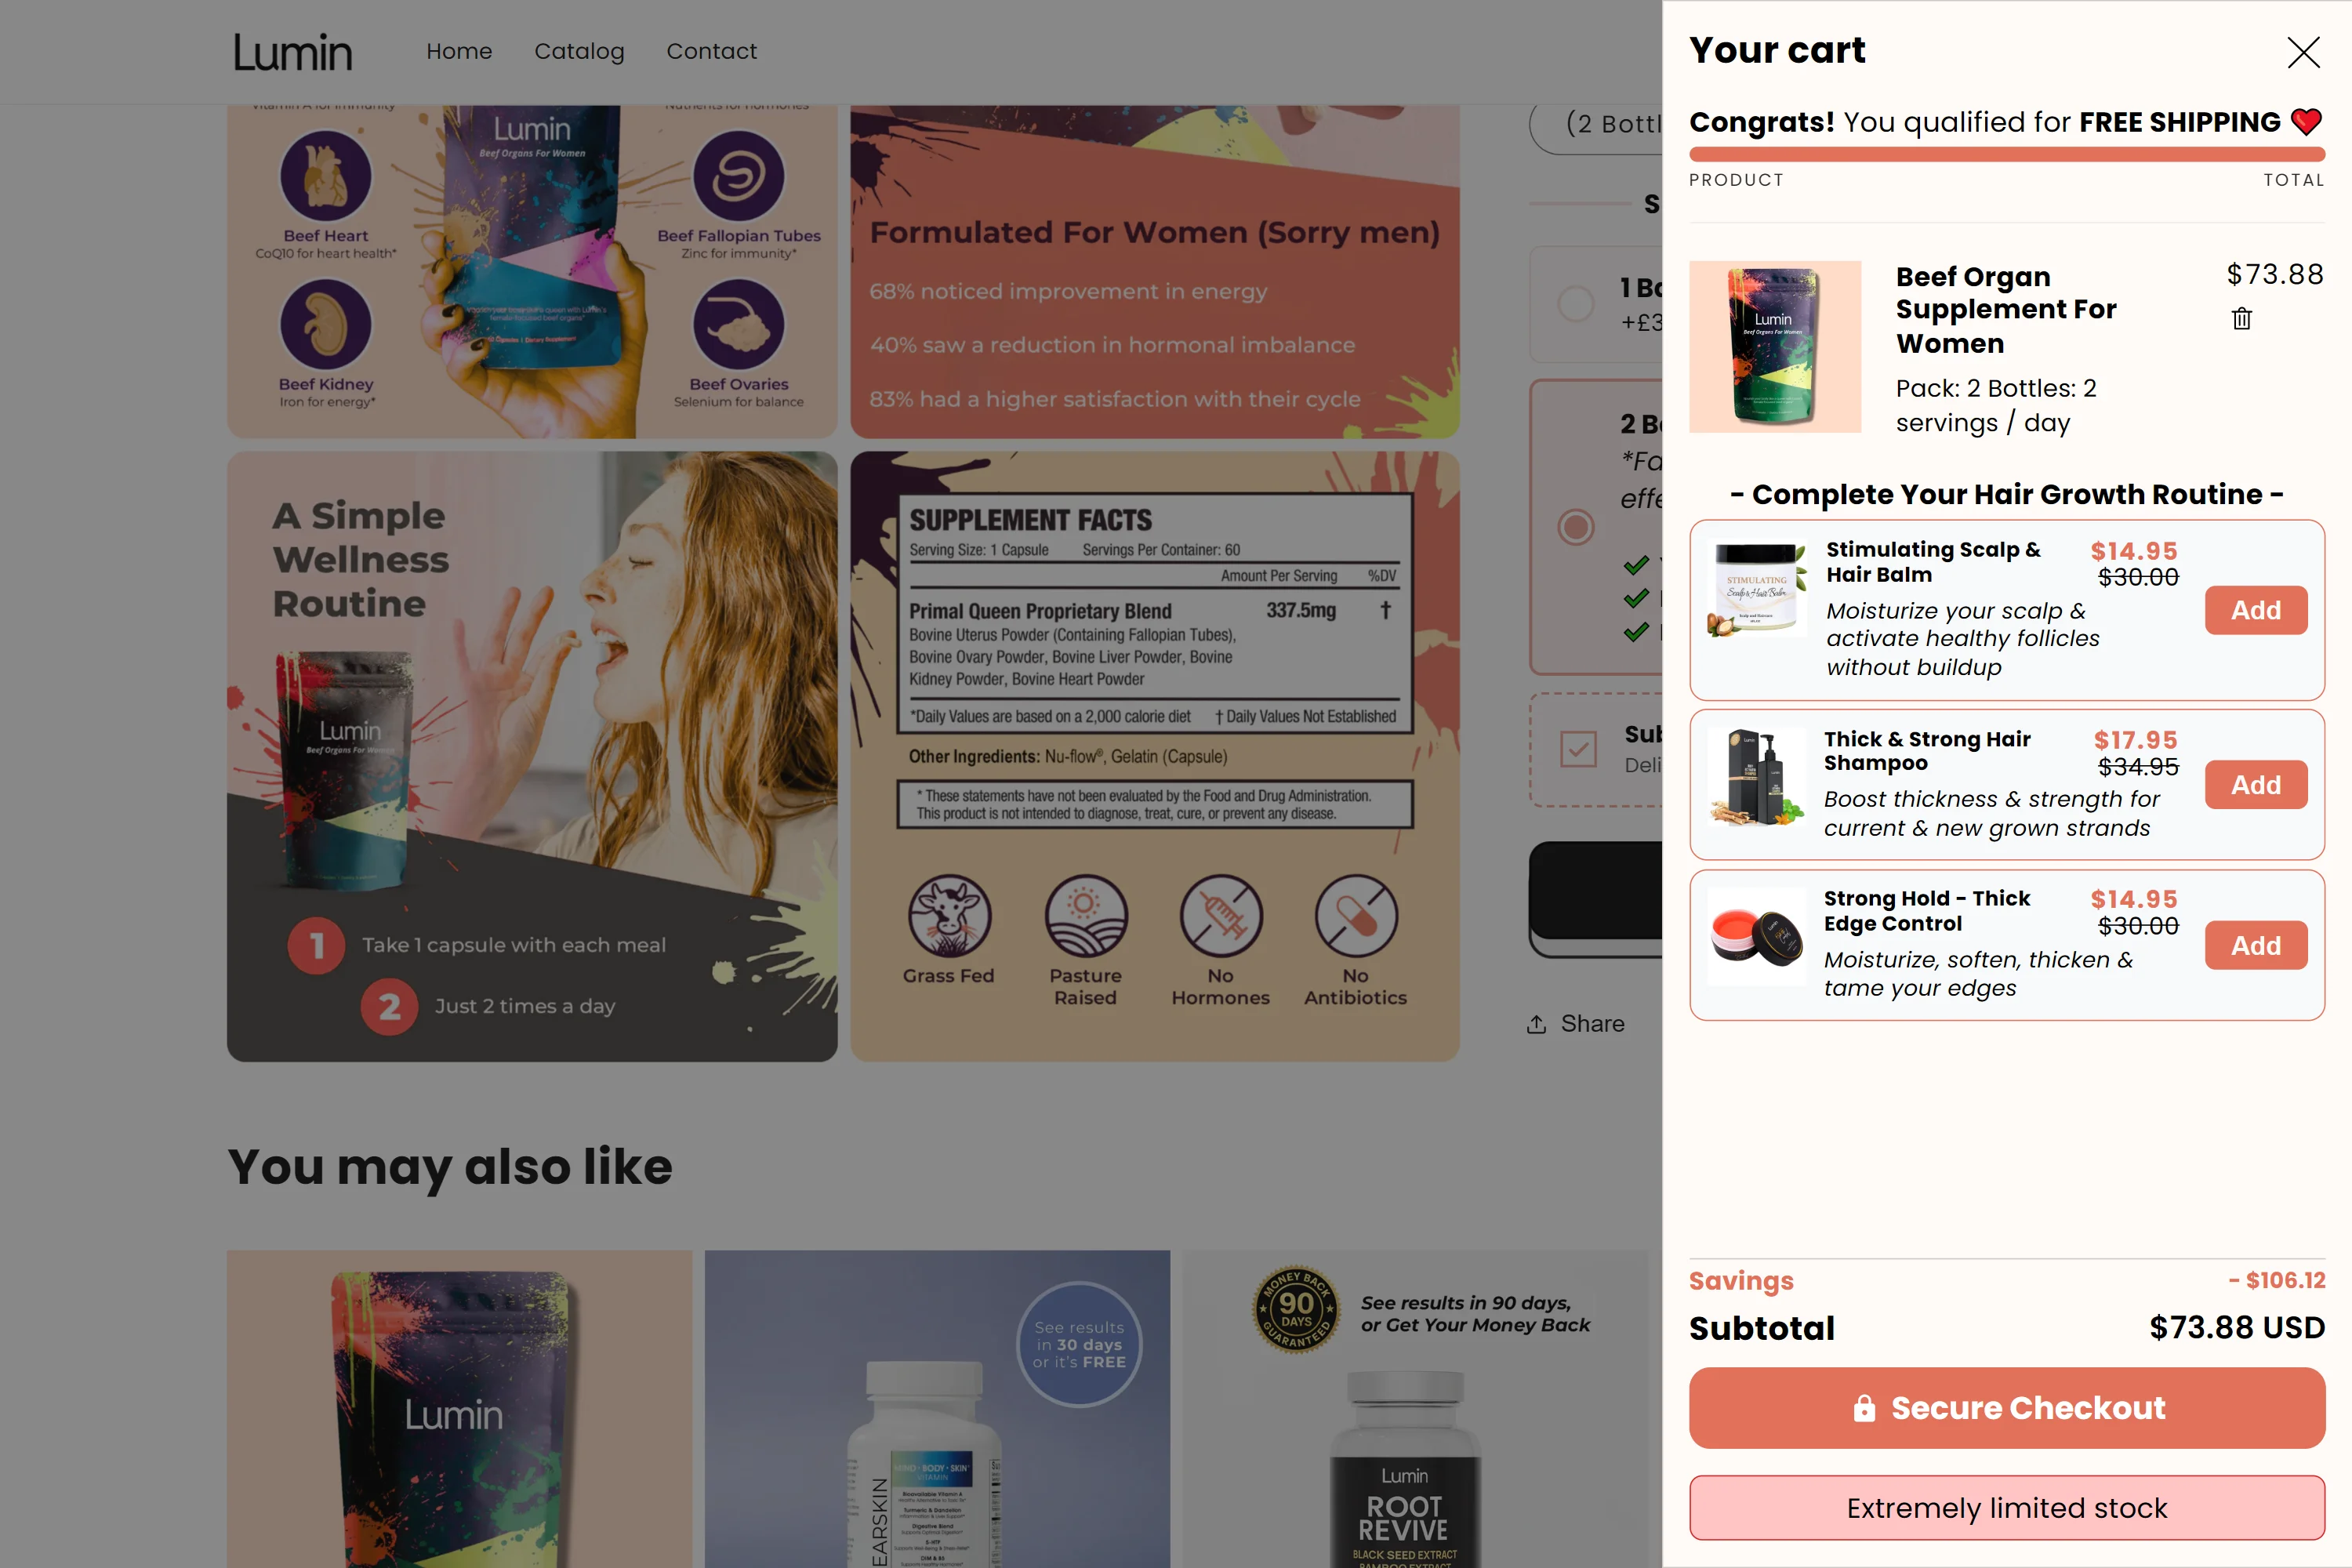Remove Beef Organ Supplement using trash icon
The height and width of the screenshot is (1568, 2352).
pos(2241,318)
